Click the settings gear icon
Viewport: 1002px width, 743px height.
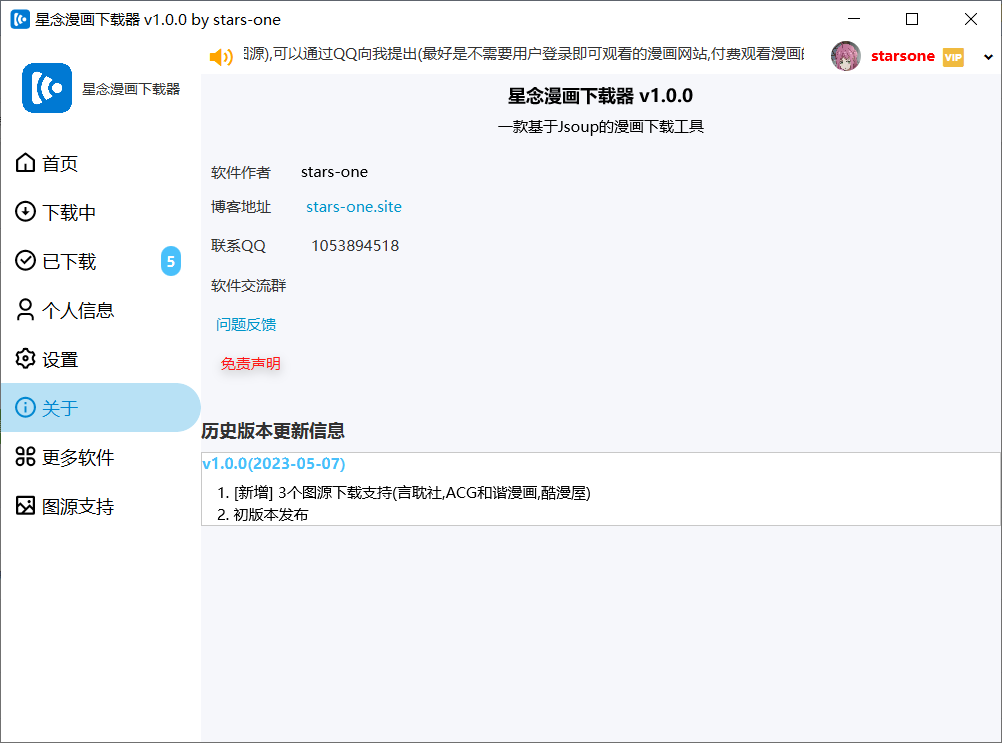[x=26, y=359]
